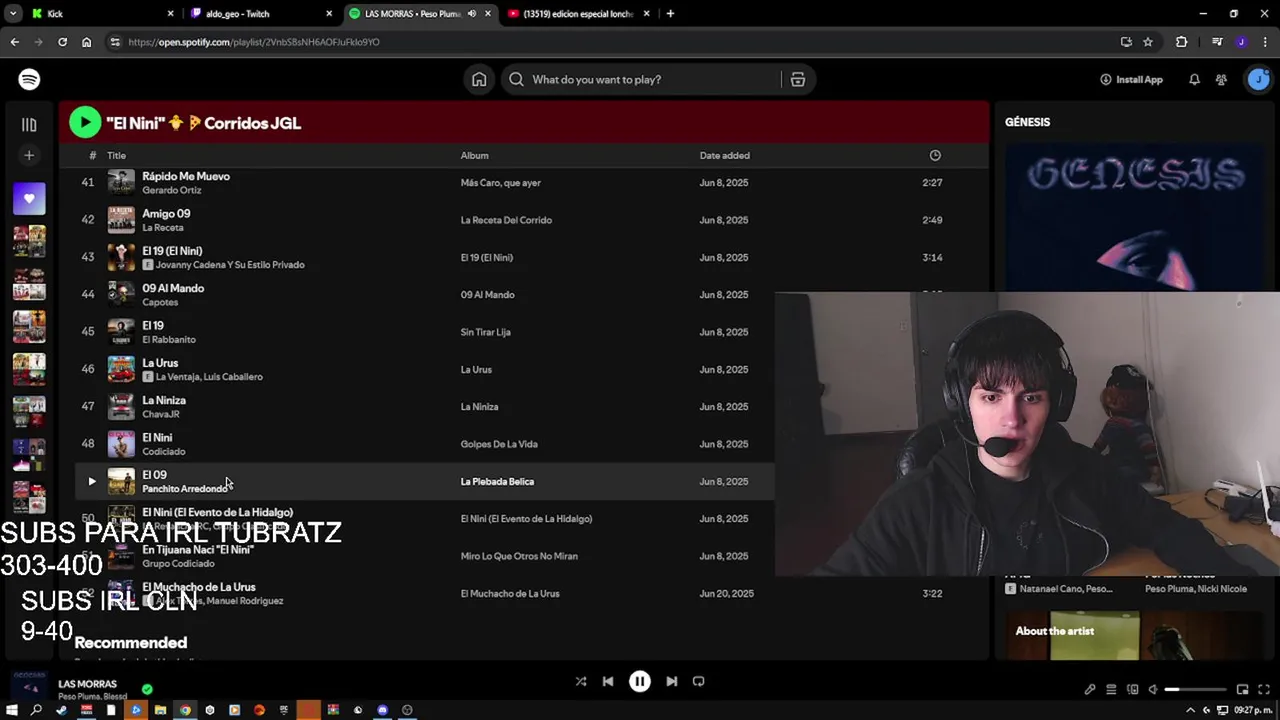Go to Spotify Home
This screenshot has height=720, width=1280.
point(479,79)
